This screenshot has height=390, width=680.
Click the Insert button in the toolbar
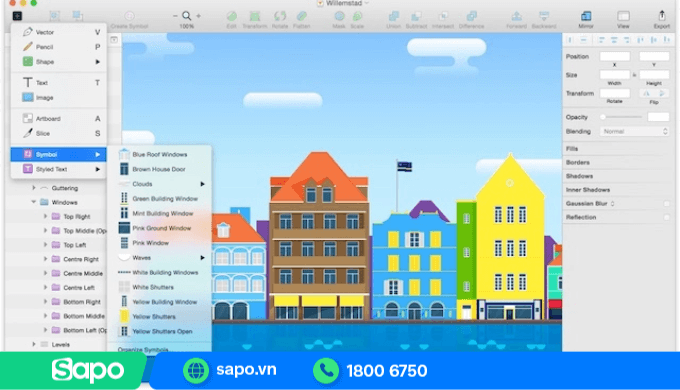coord(17,16)
